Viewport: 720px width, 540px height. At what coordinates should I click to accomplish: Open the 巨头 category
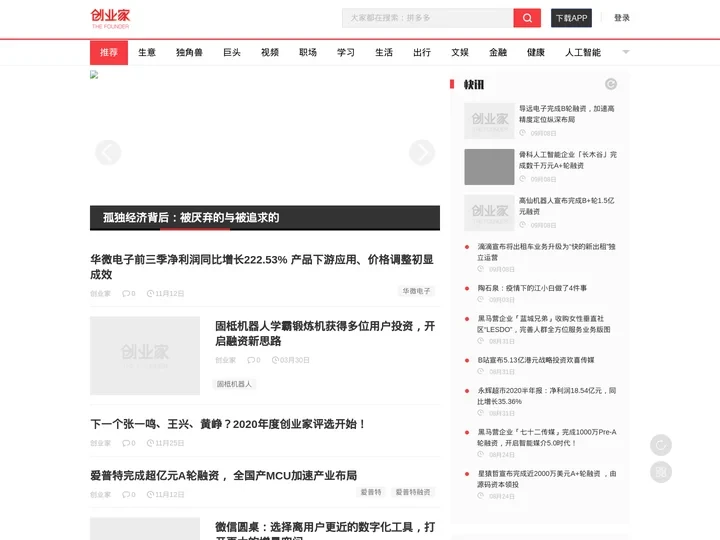click(x=232, y=52)
